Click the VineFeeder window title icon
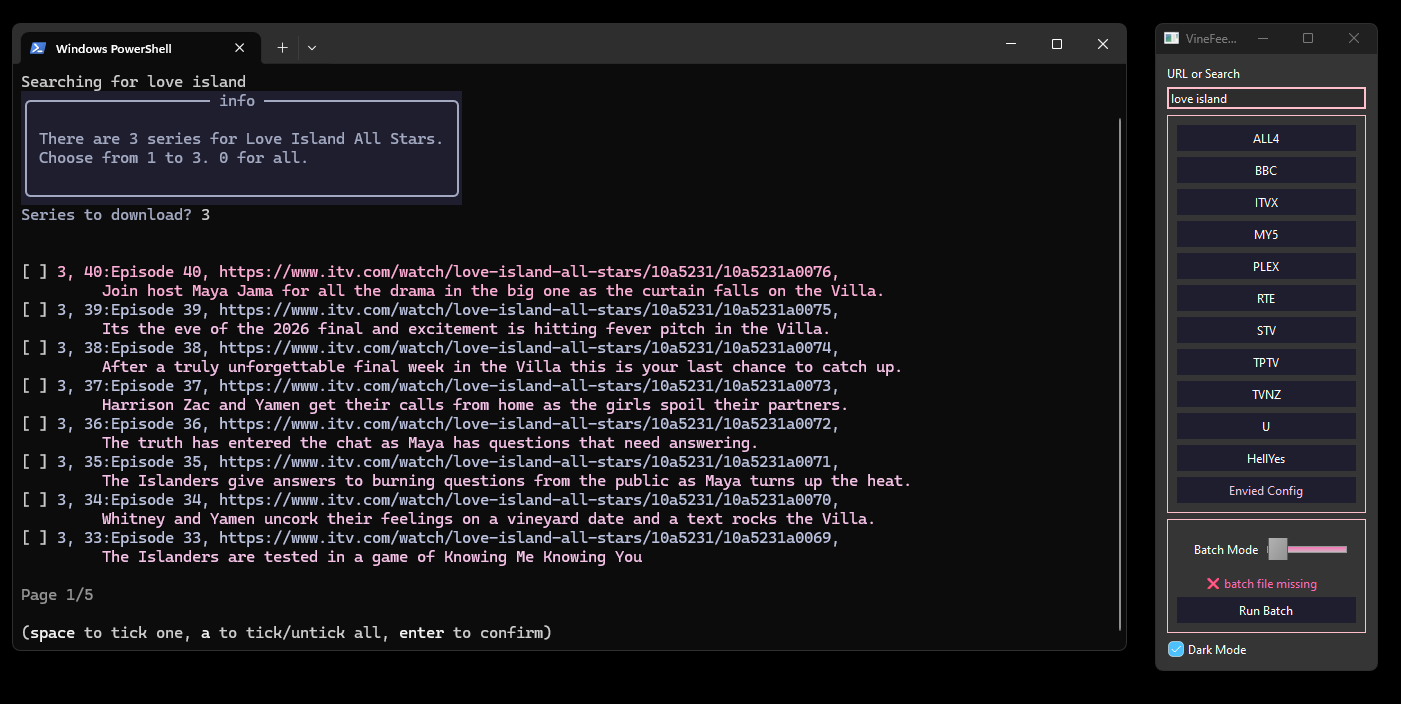The image size is (1401, 704). click(x=1172, y=39)
